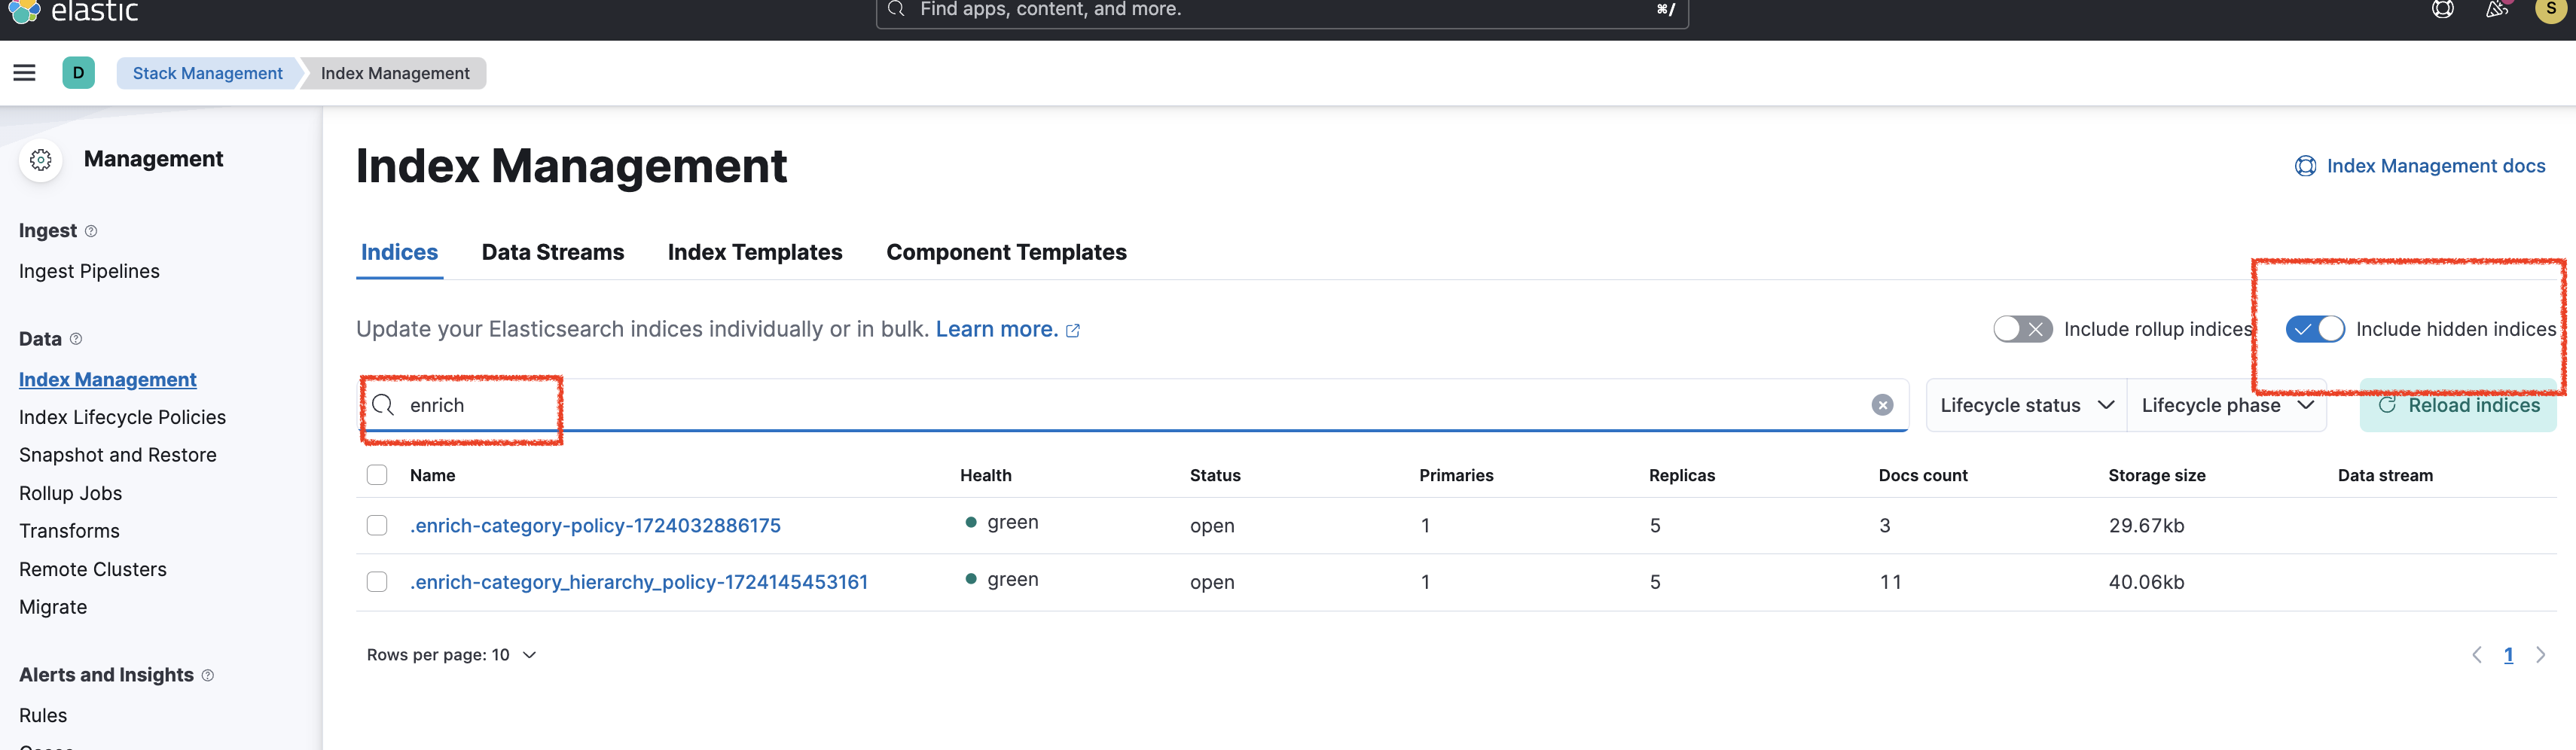
Task: Open the newsfeed notifications icon
Action: click(x=2497, y=10)
